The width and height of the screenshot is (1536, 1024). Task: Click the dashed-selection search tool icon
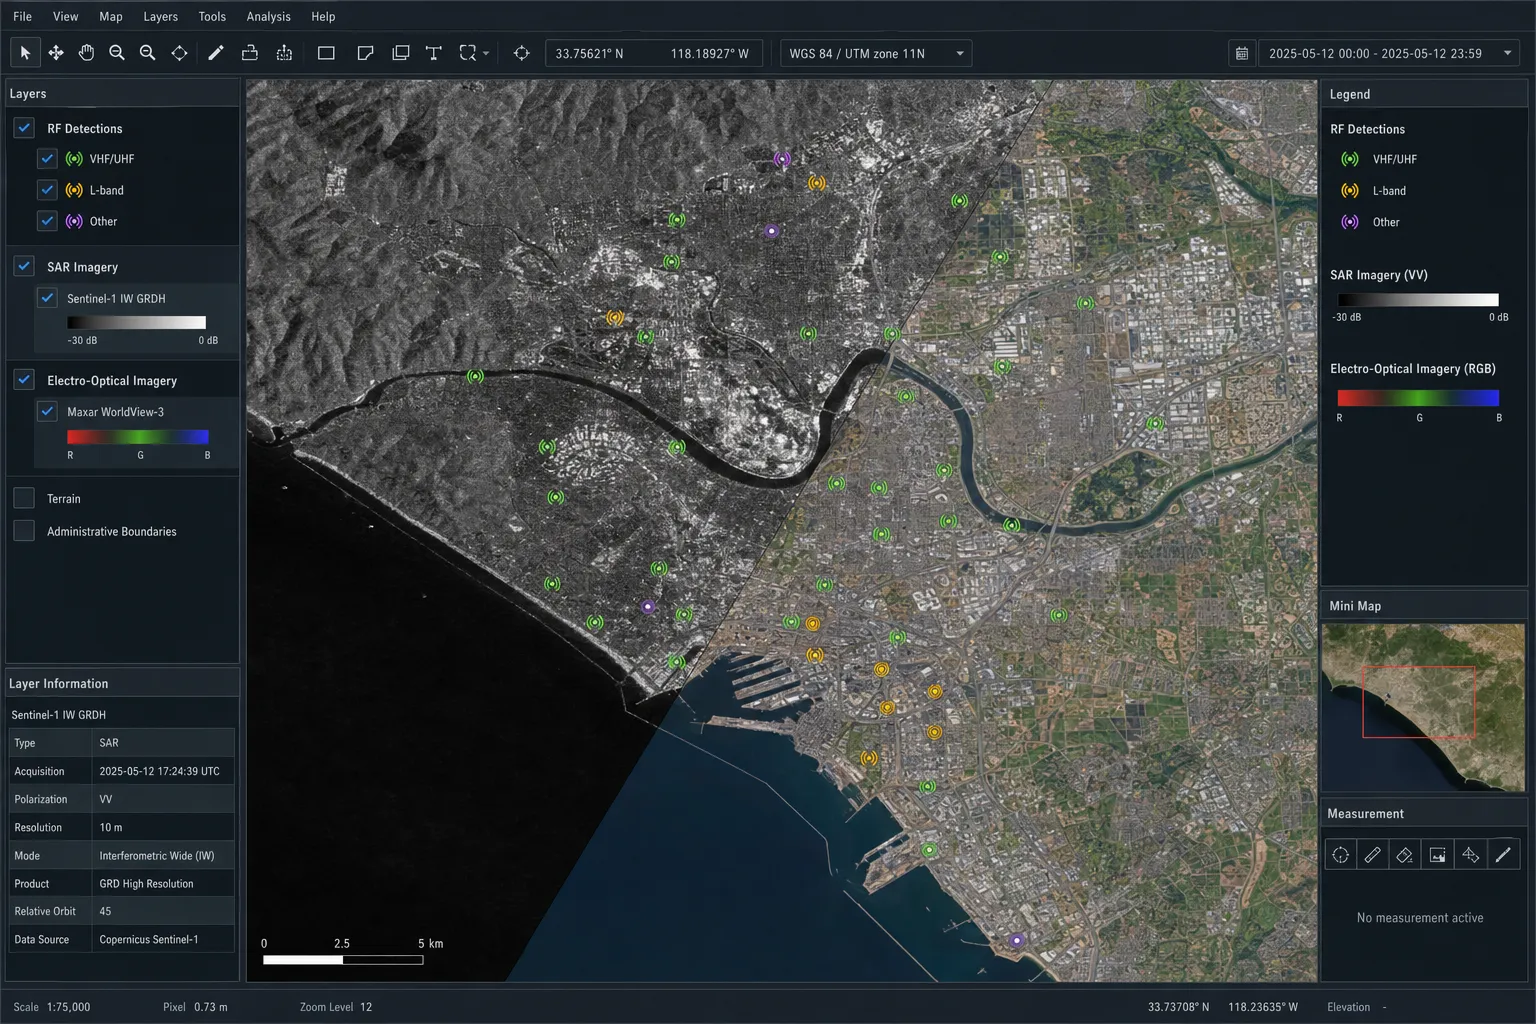pyautogui.click(x=468, y=53)
